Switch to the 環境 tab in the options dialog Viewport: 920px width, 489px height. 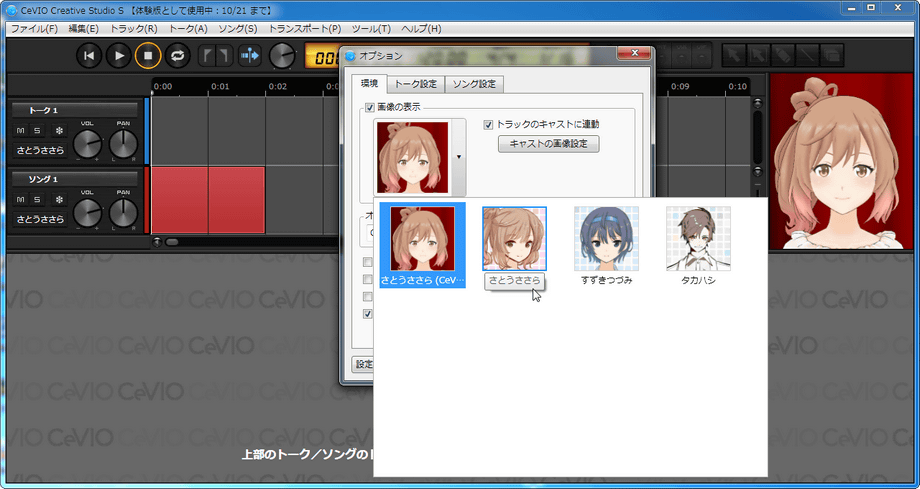point(369,83)
